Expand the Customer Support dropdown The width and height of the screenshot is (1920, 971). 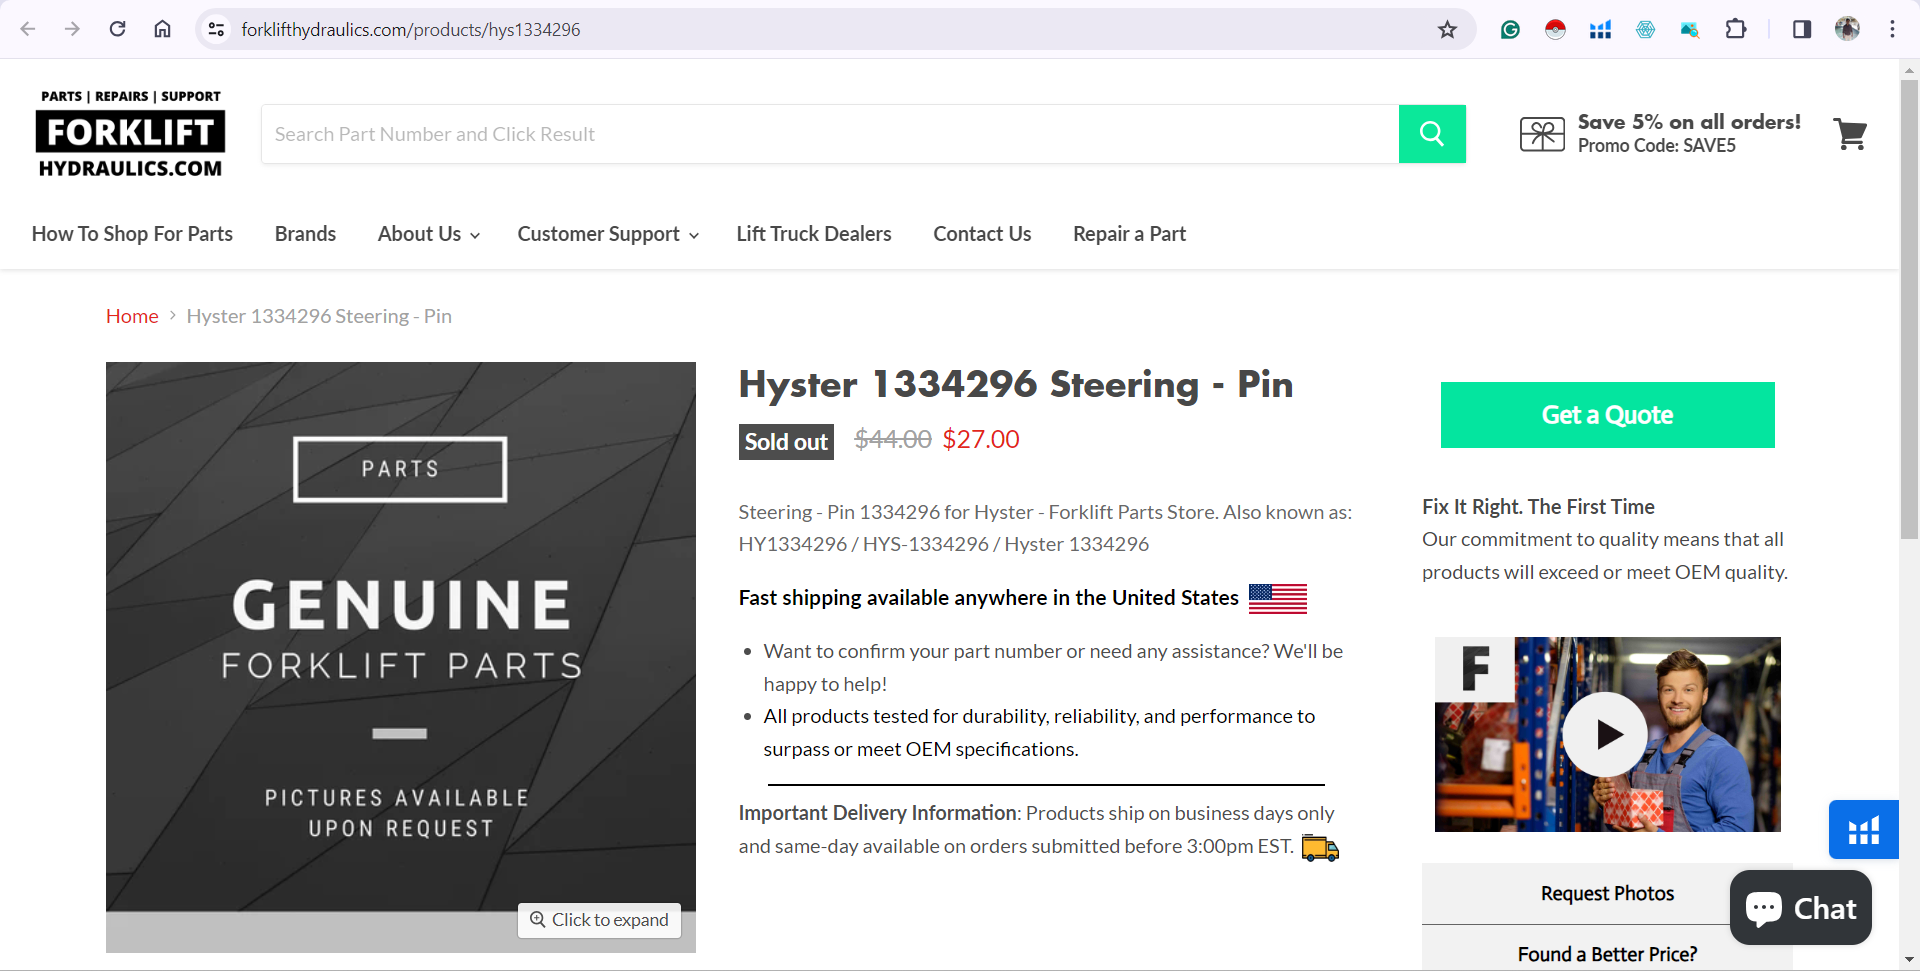[608, 234]
